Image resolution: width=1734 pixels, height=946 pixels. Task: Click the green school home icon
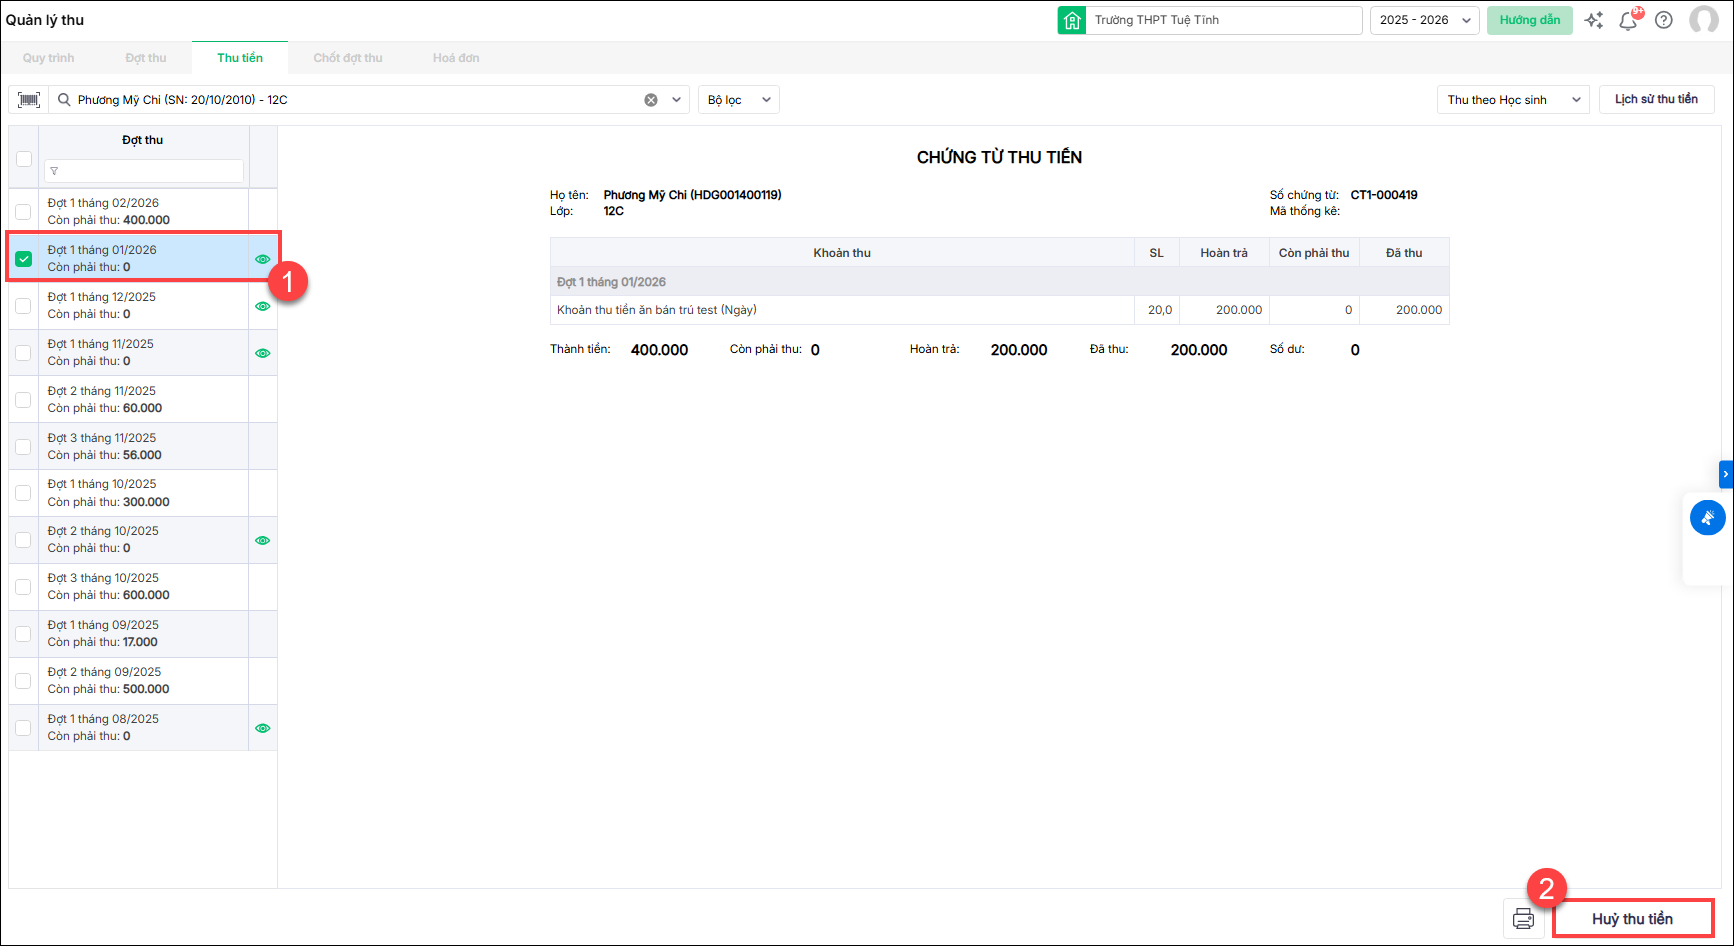tap(1072, 20)
